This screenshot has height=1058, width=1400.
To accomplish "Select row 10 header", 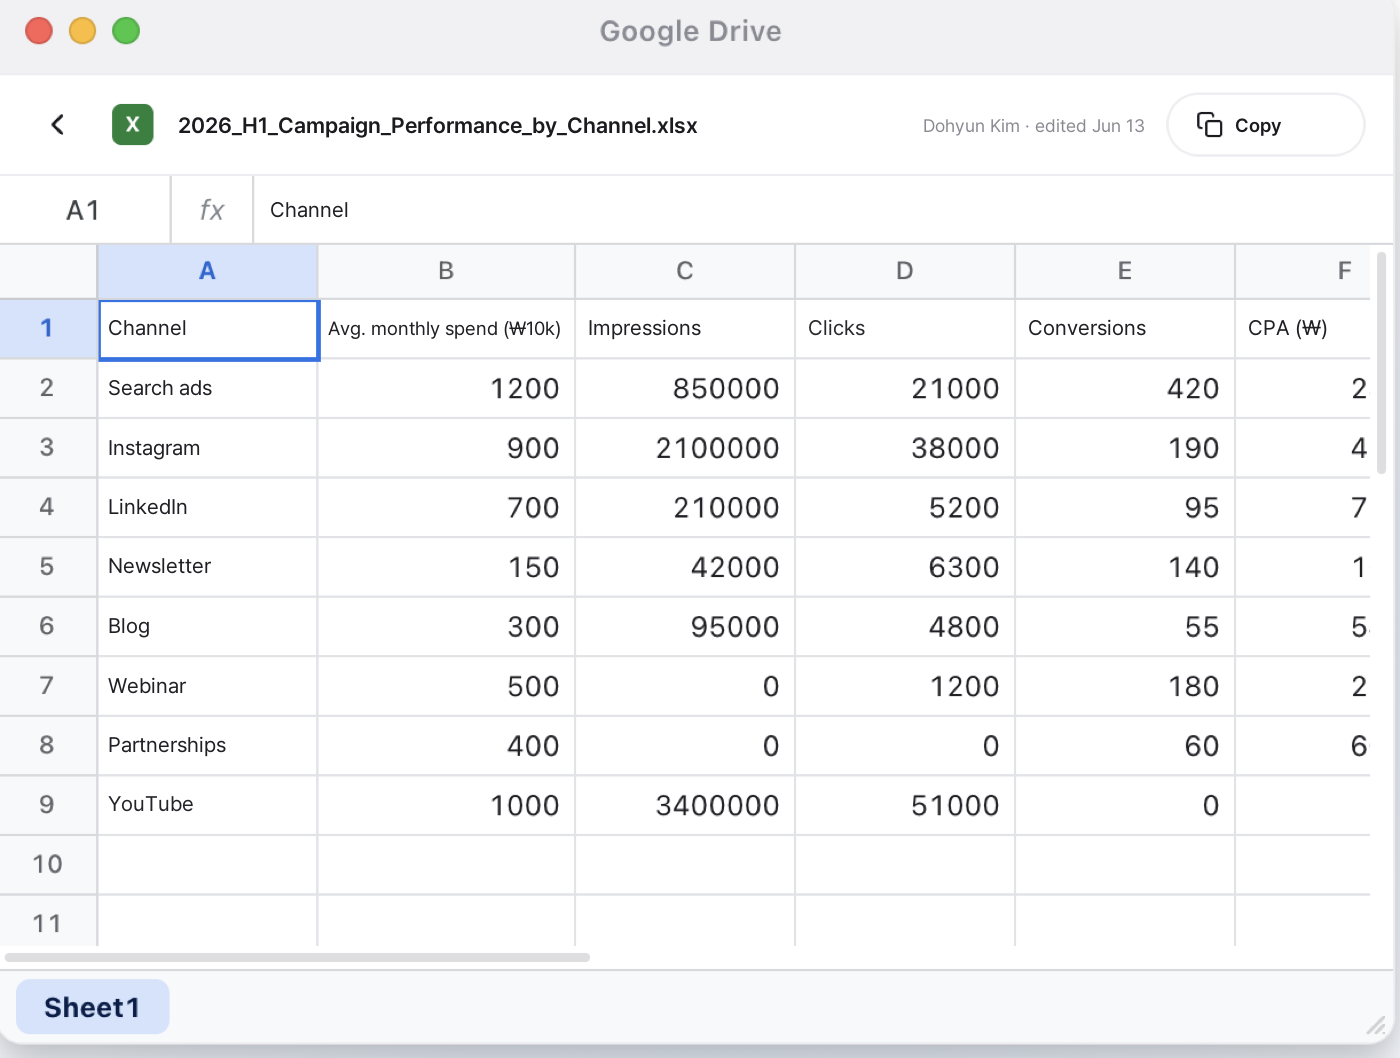I will point(47,865).
